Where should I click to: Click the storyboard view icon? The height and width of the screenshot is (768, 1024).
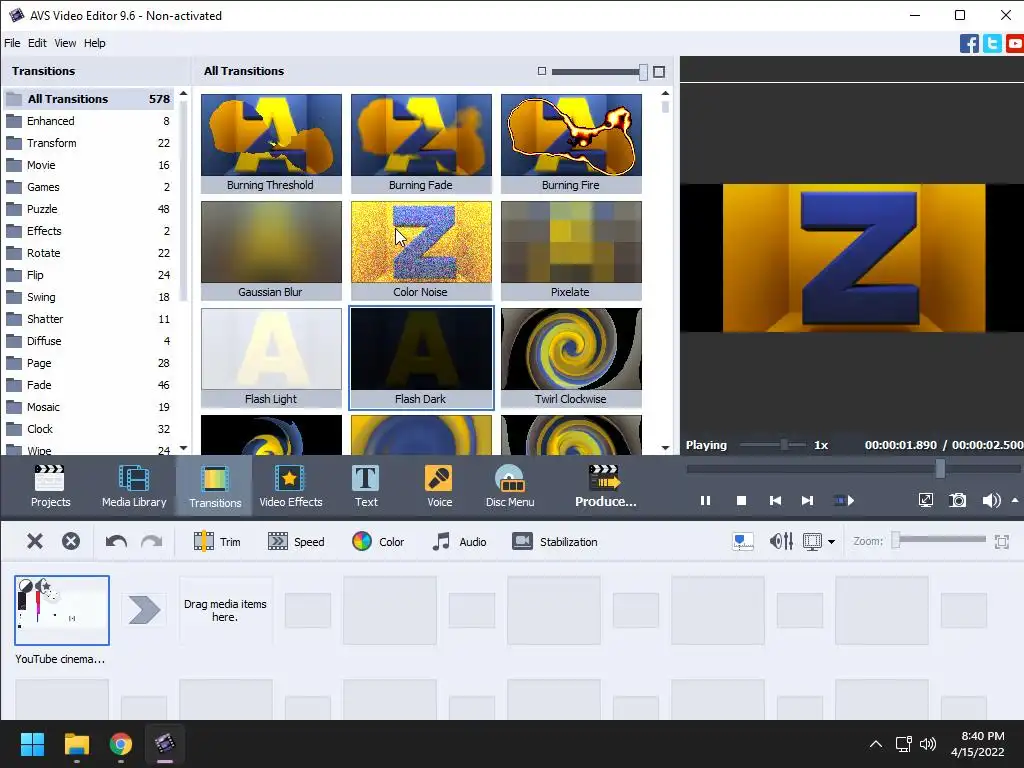tap(743, 541)
